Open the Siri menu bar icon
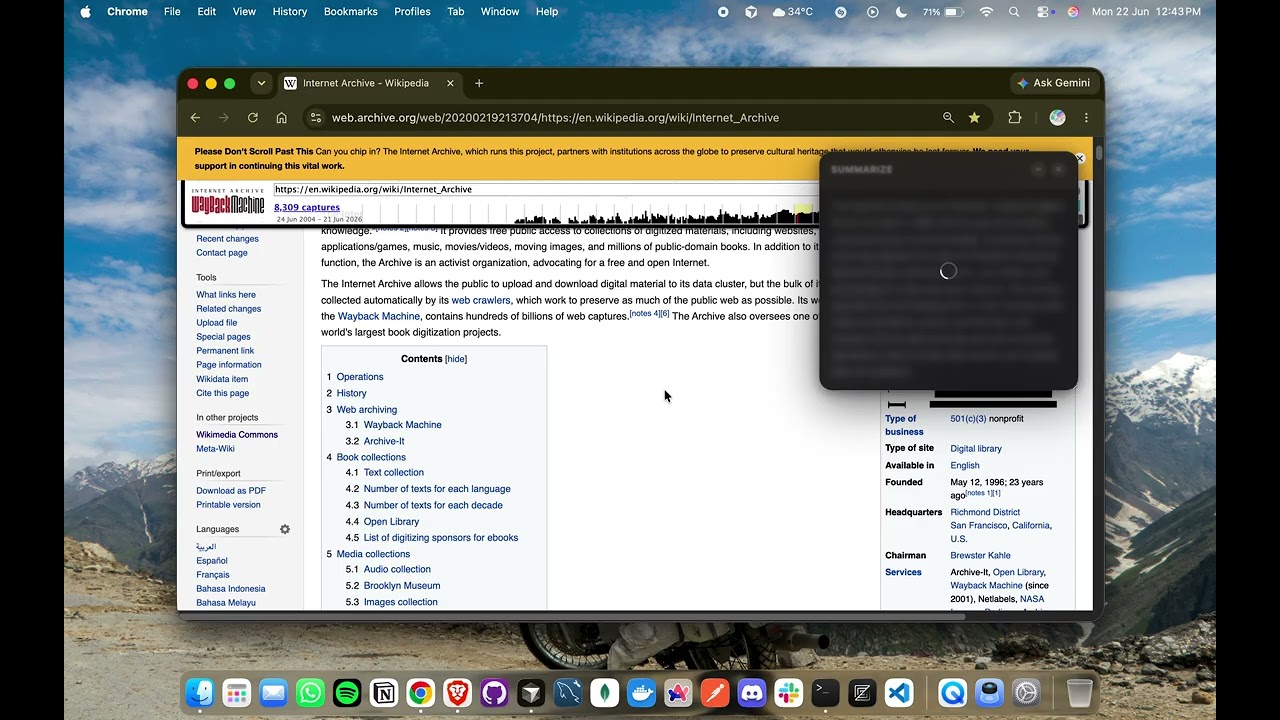1280x720 pixels. [x=1072, y=12]
